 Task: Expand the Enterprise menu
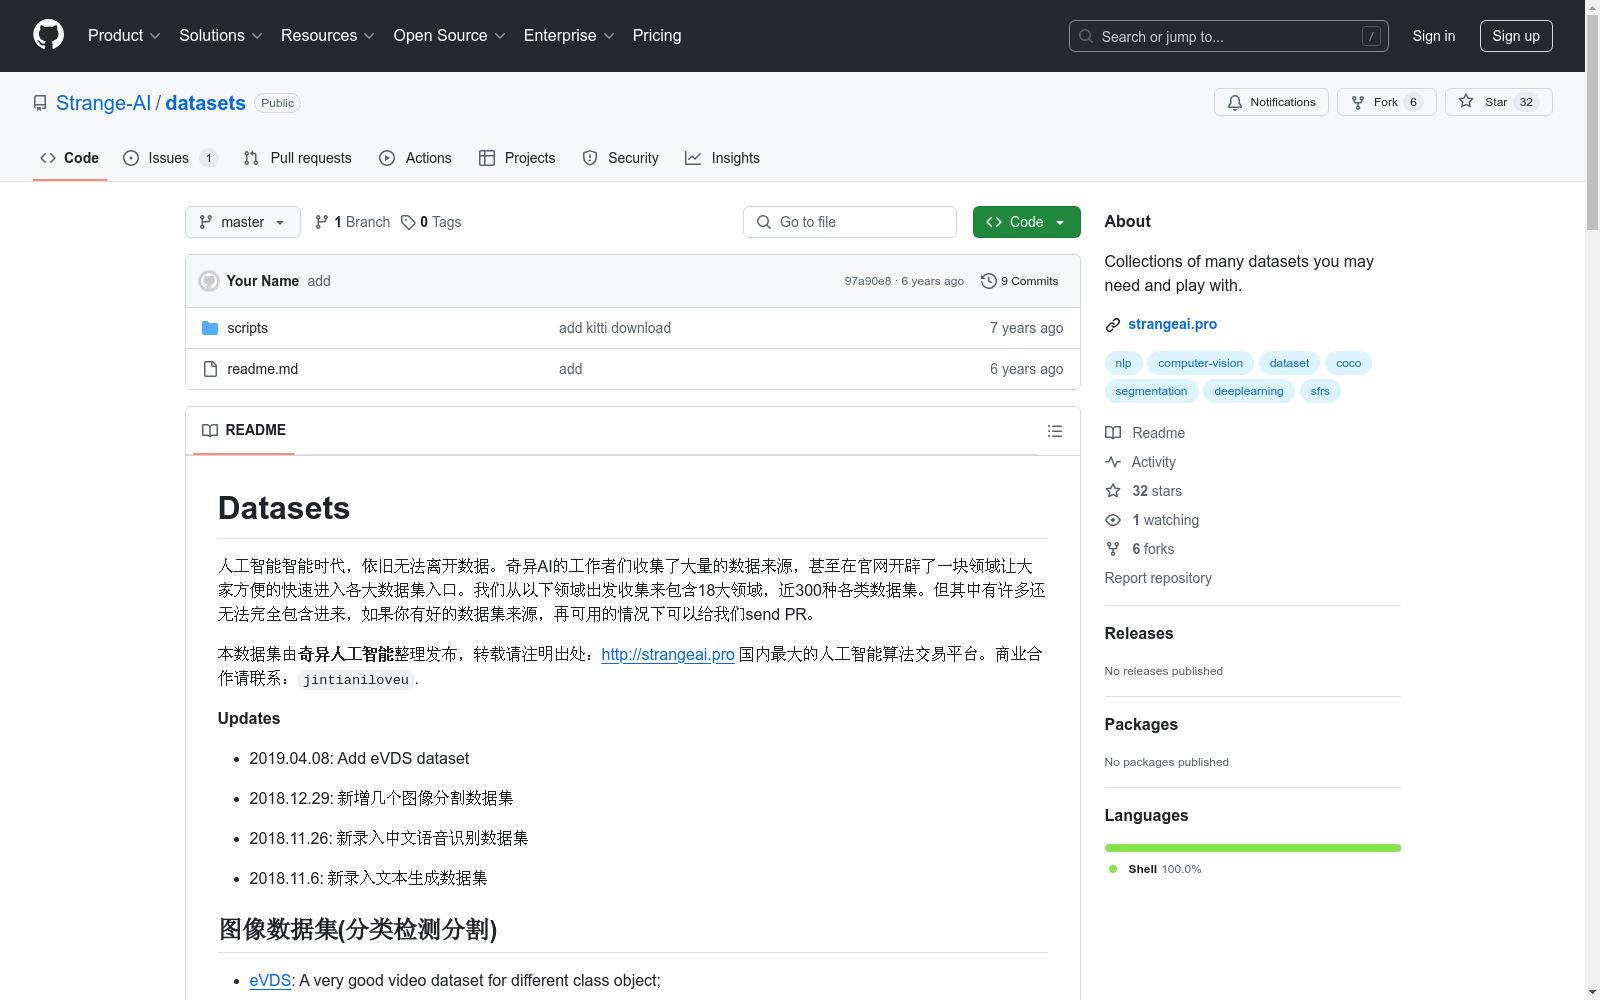[x=569, y=35]
